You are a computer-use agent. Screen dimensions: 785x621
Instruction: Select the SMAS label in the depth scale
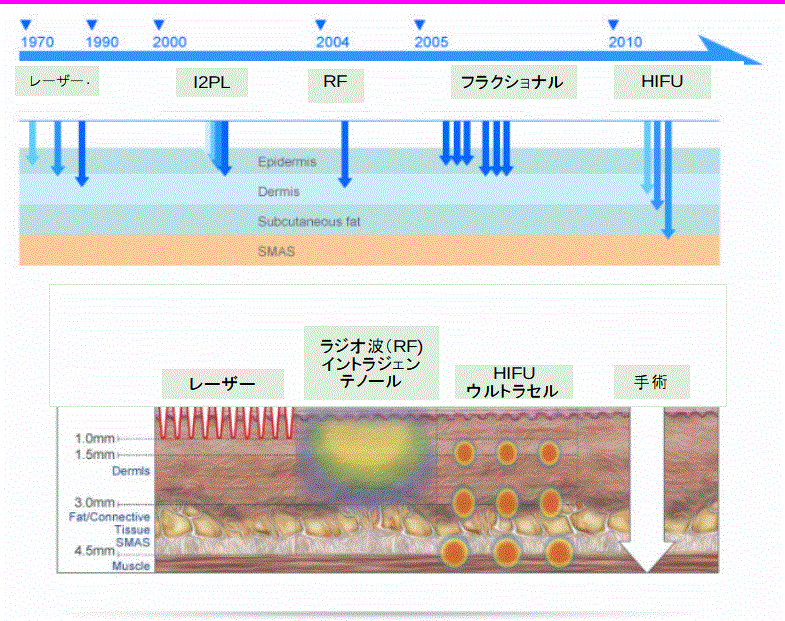(x=133, y=542)
